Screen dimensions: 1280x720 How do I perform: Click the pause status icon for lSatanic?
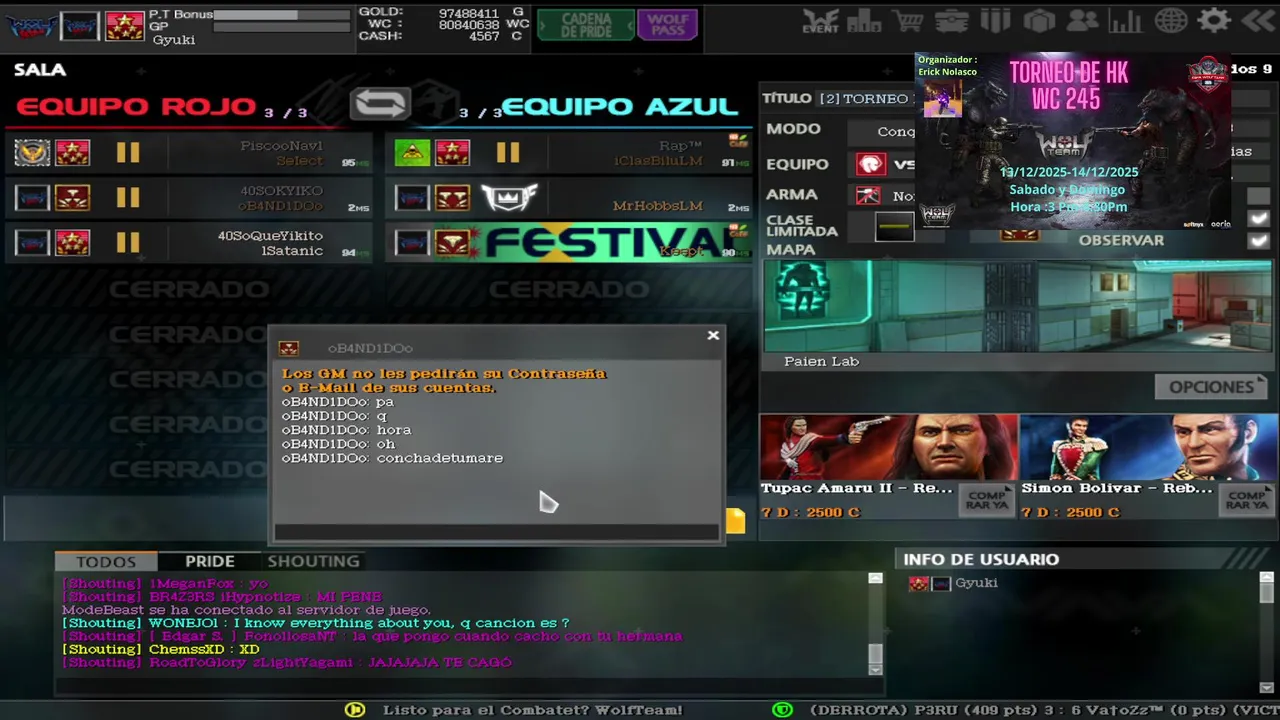[x=128, y=242]
